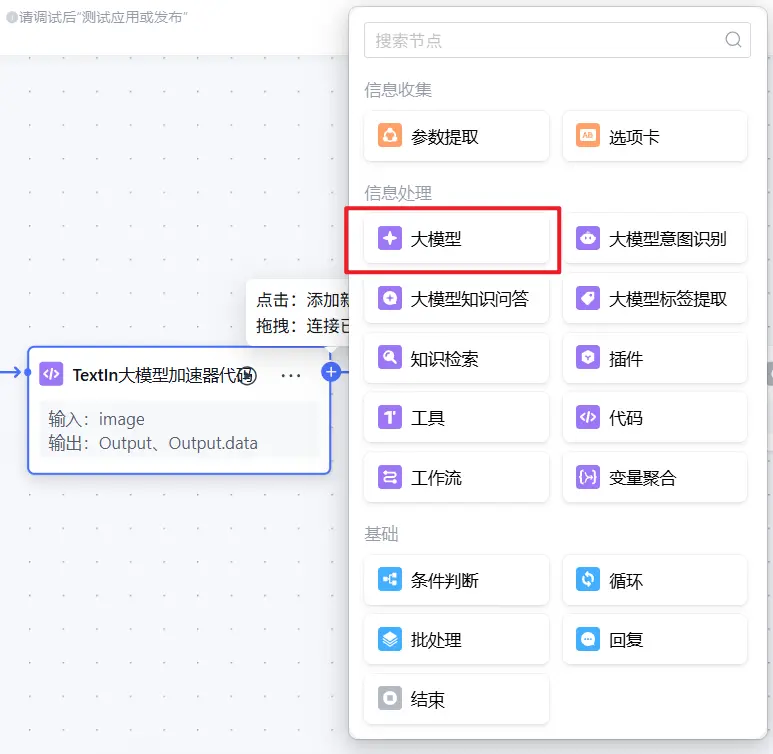
Task: Click the 插件 hexagon icon
Action: (588, 358)
